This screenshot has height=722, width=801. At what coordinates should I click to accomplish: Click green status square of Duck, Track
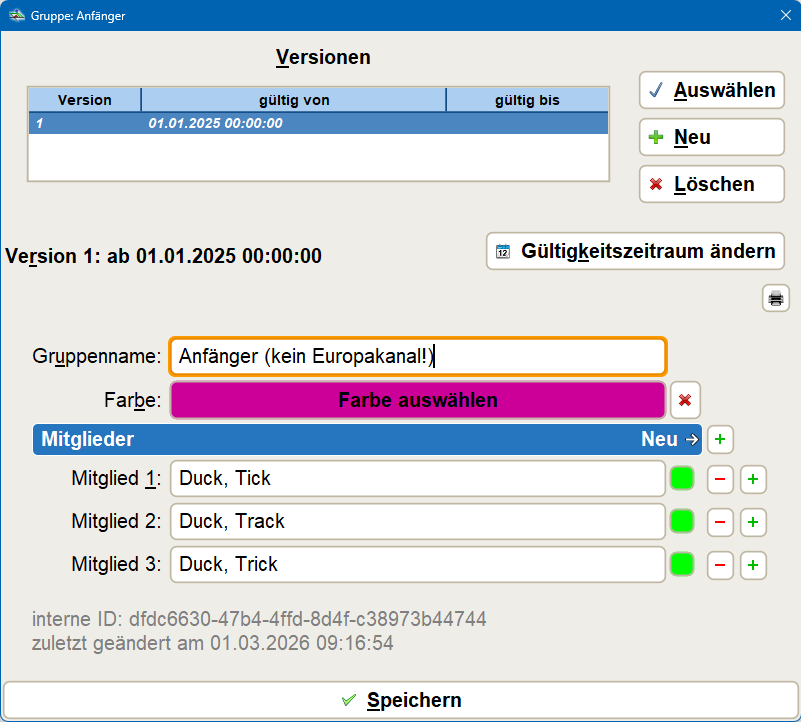point(682,522)
